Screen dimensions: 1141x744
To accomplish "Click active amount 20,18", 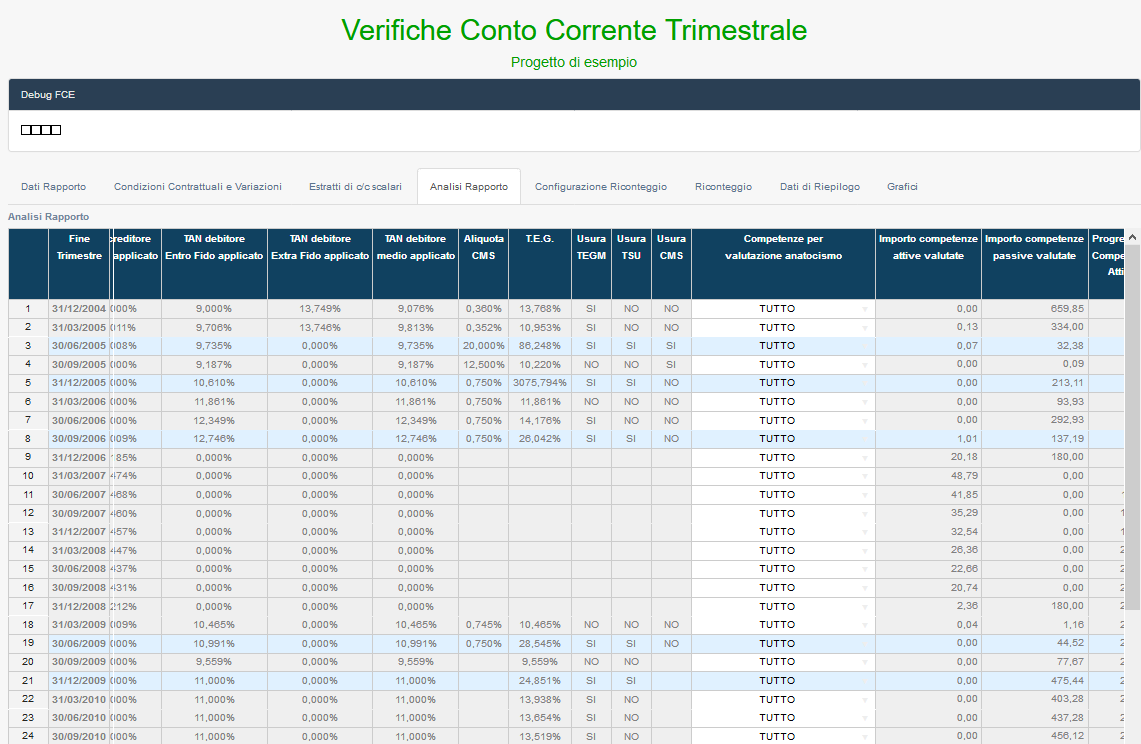I will point(928,457).
